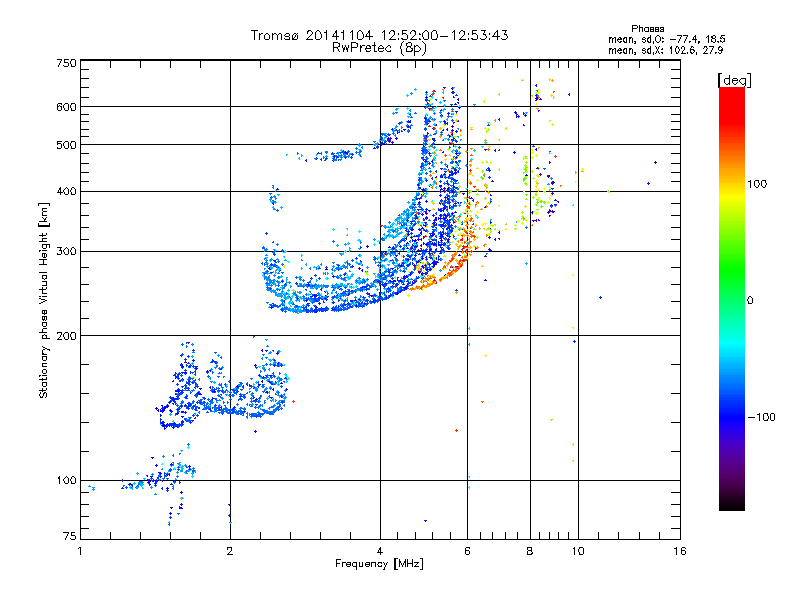Click the 'RwPretec (8p)' subtitle

point(379,48)
